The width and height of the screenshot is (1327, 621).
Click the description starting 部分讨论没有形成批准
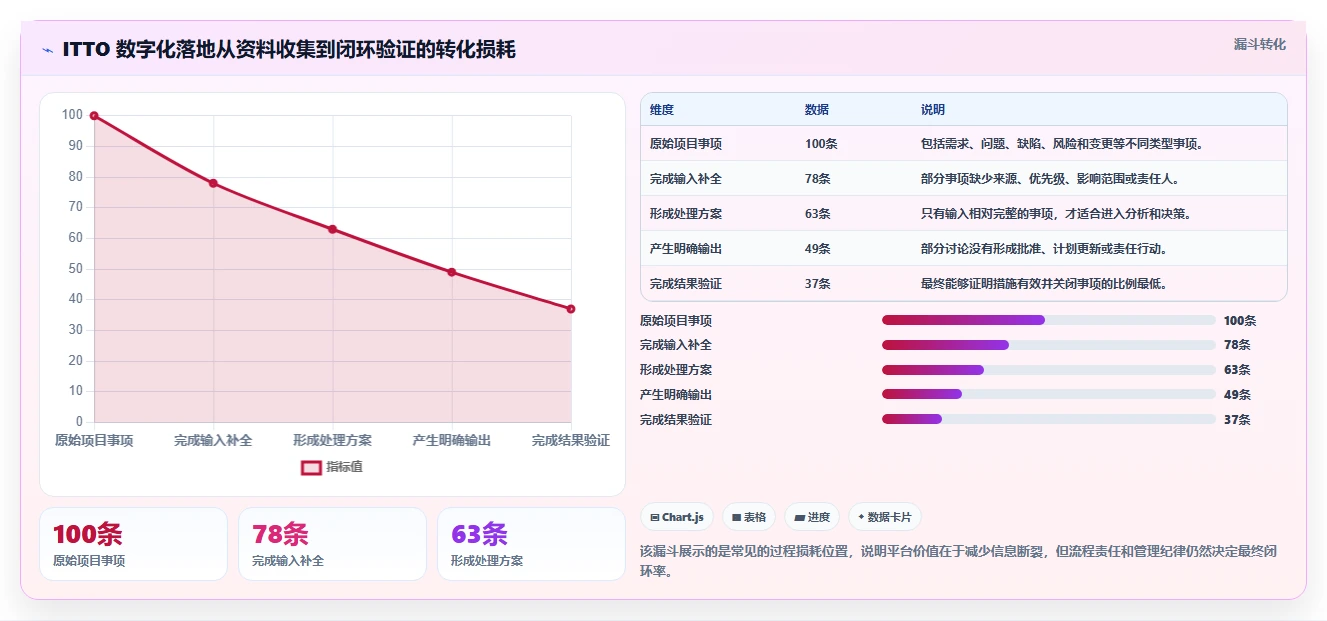[1044, 249]
